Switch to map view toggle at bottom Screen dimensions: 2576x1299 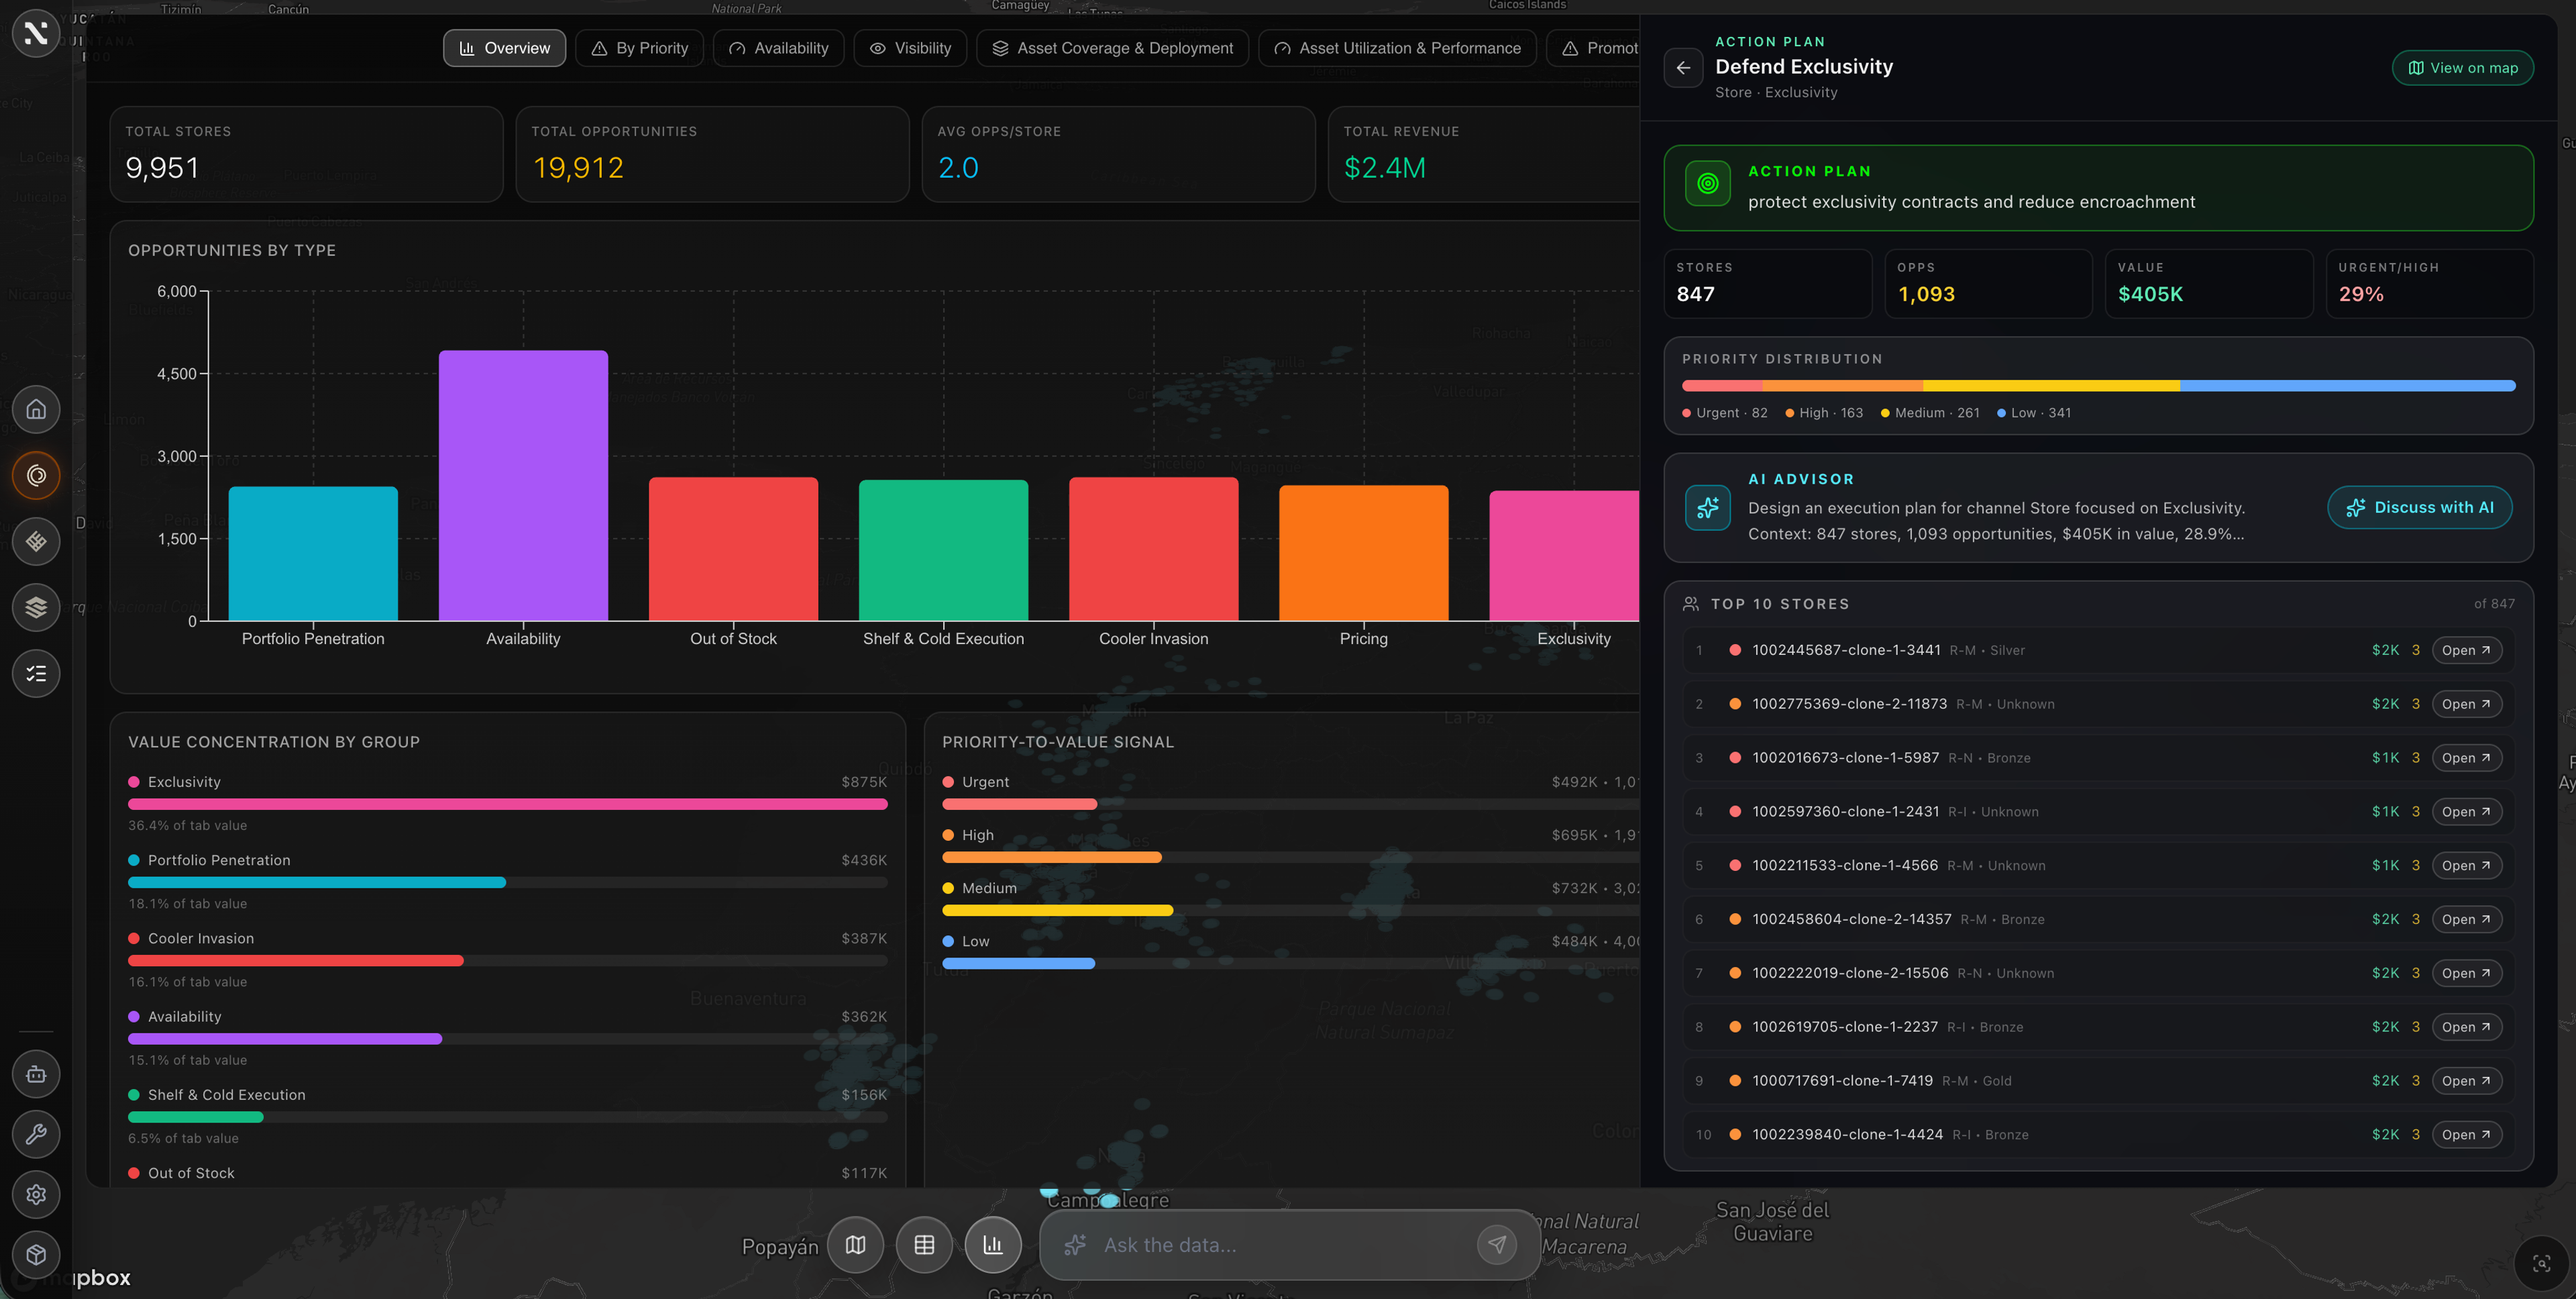(x=855, y=1245)
